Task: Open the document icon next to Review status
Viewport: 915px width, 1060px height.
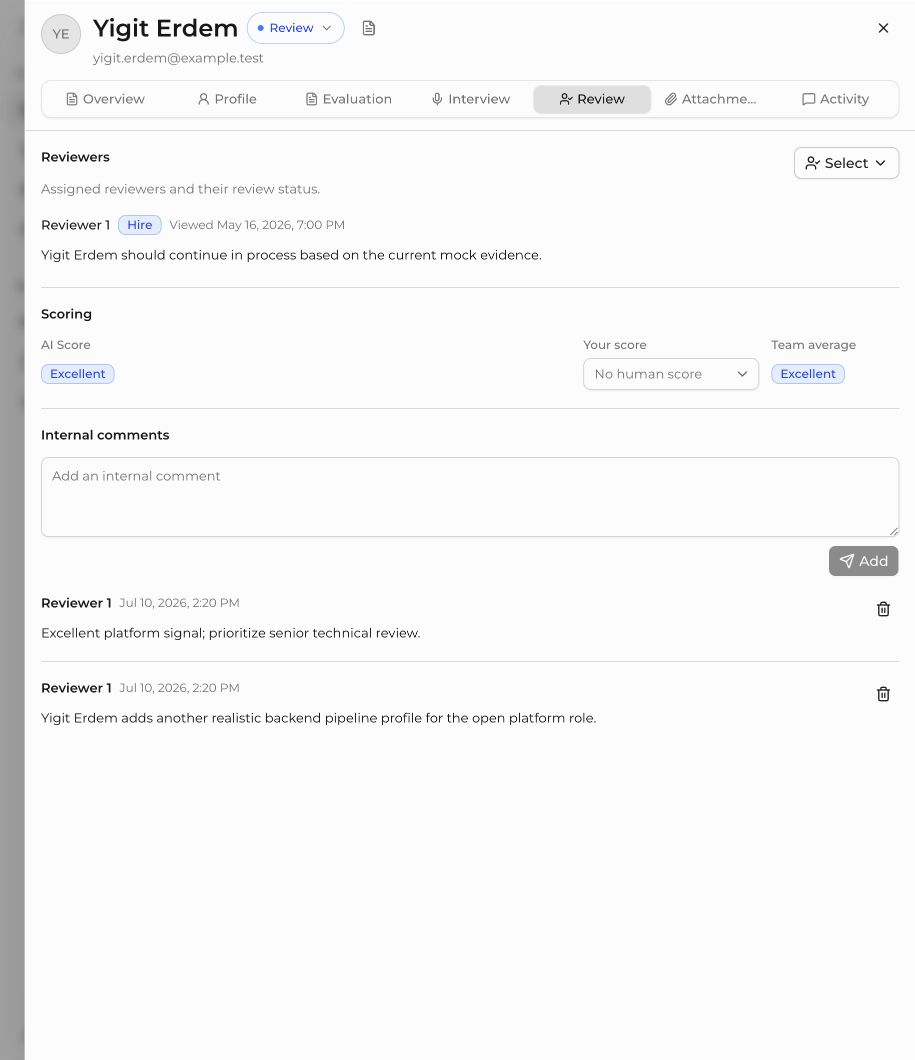Action: click(x=368, y=28)
